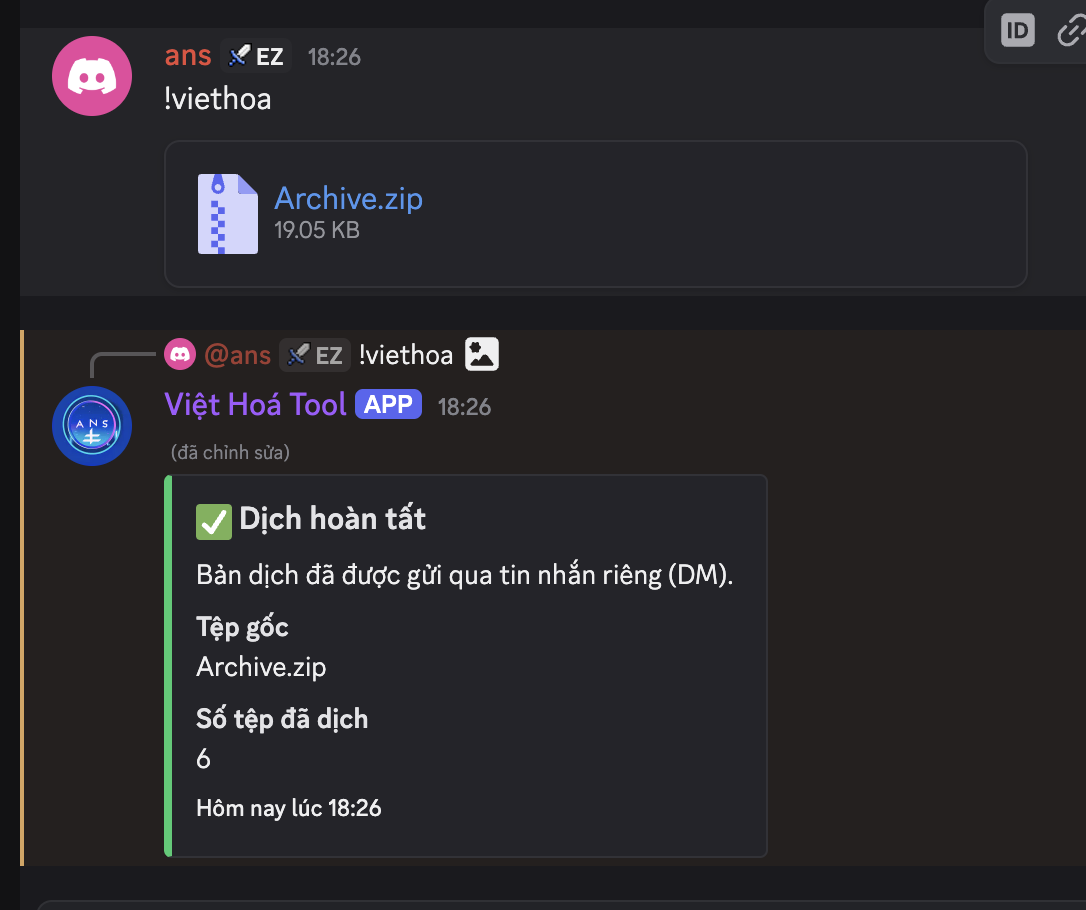Click the green checkmark emoji in embed title
This screenshot has width=1086, height=910.
point(213,520)
